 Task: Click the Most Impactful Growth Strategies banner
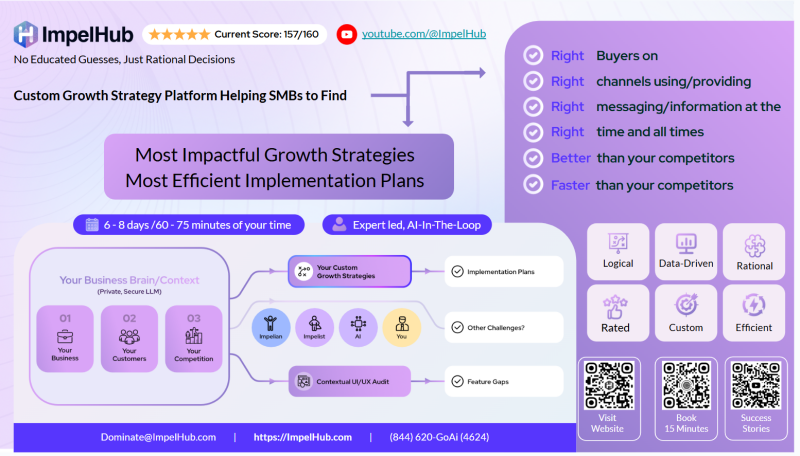(279, 167)
